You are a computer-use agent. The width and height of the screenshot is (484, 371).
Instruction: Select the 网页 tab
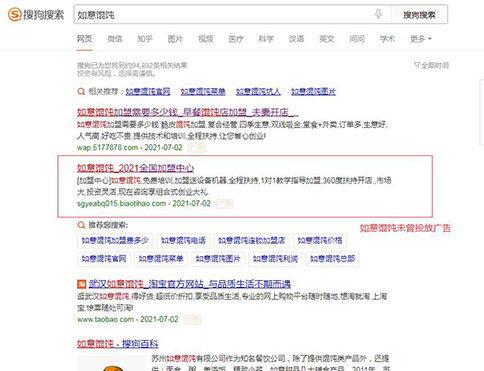tap(84, 39)
